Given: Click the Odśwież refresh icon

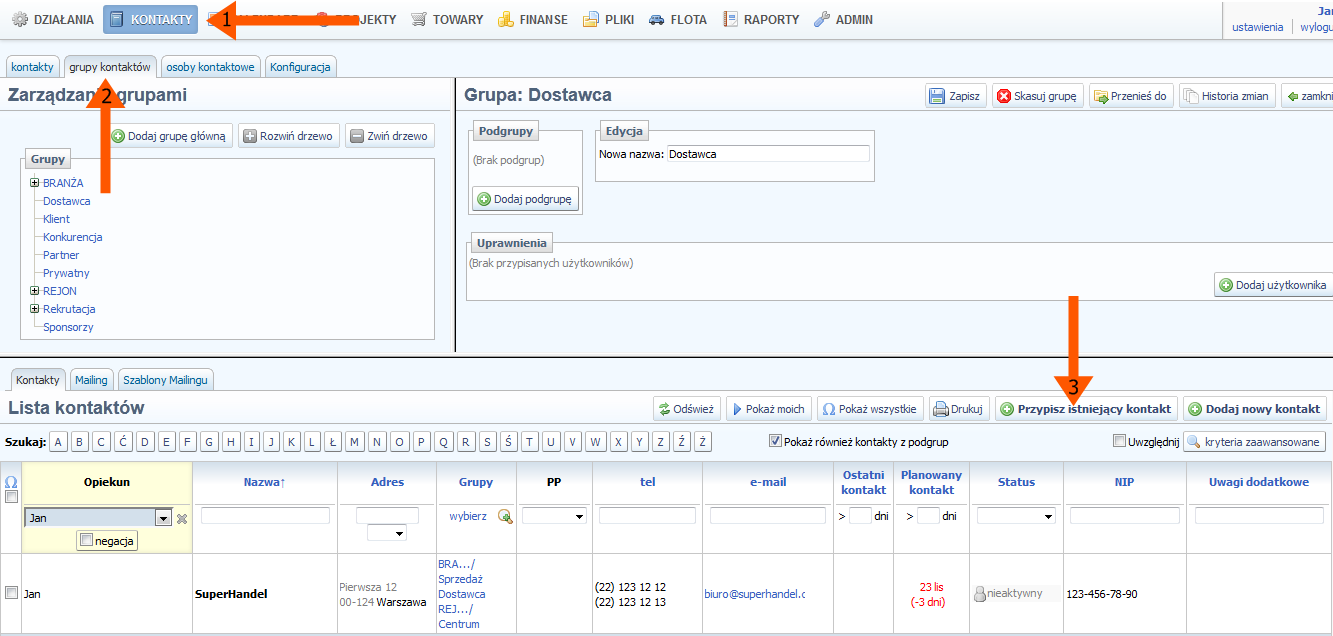Looking at the screenshot, I should (x=663, y=409).
